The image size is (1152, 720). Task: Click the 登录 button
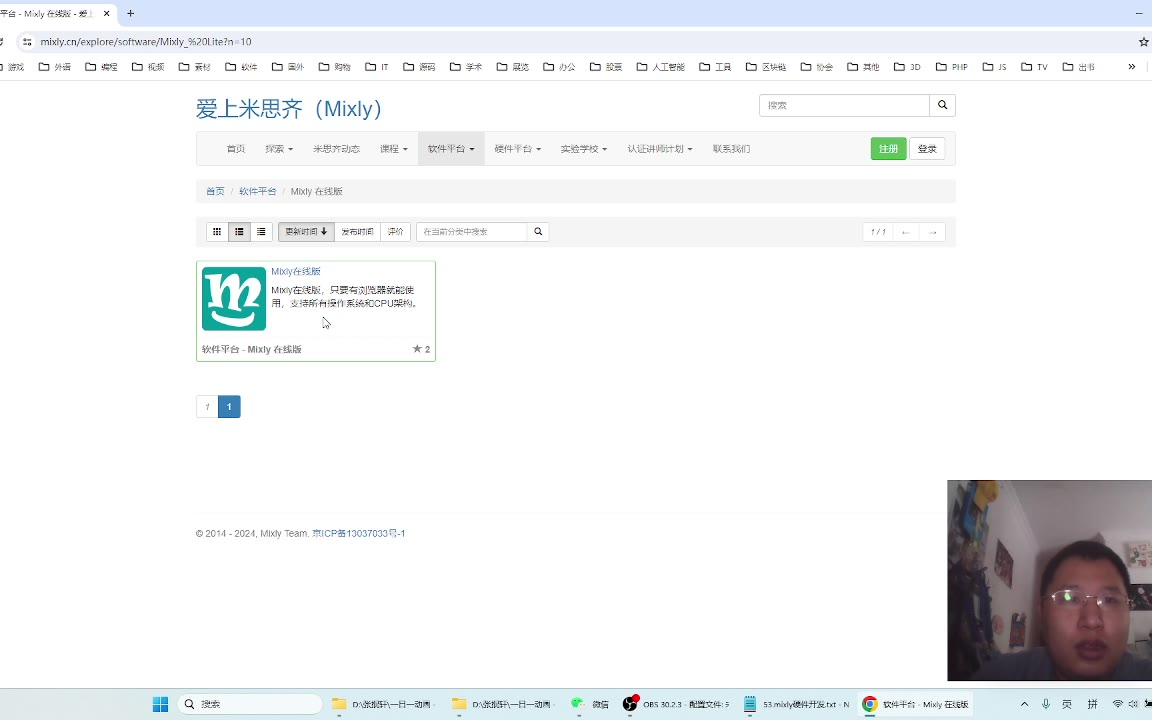click(x=927, y=148)
